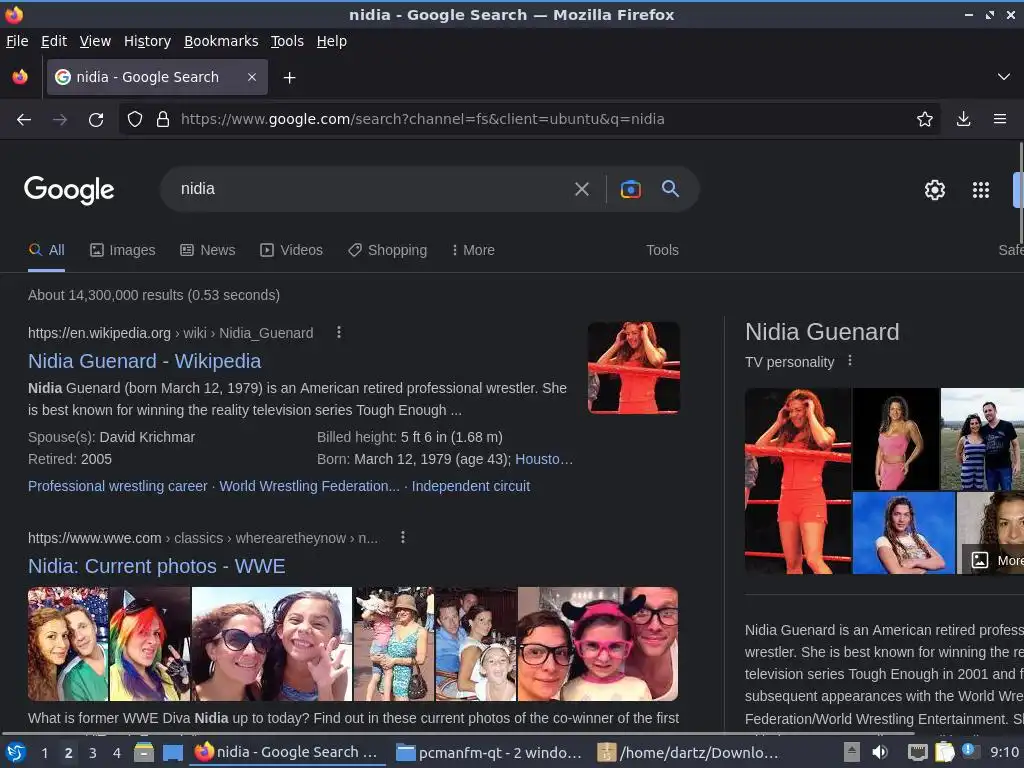The image size is (1024, 768).
Task: Open the Google apps grid
Action: coord(980,190)
